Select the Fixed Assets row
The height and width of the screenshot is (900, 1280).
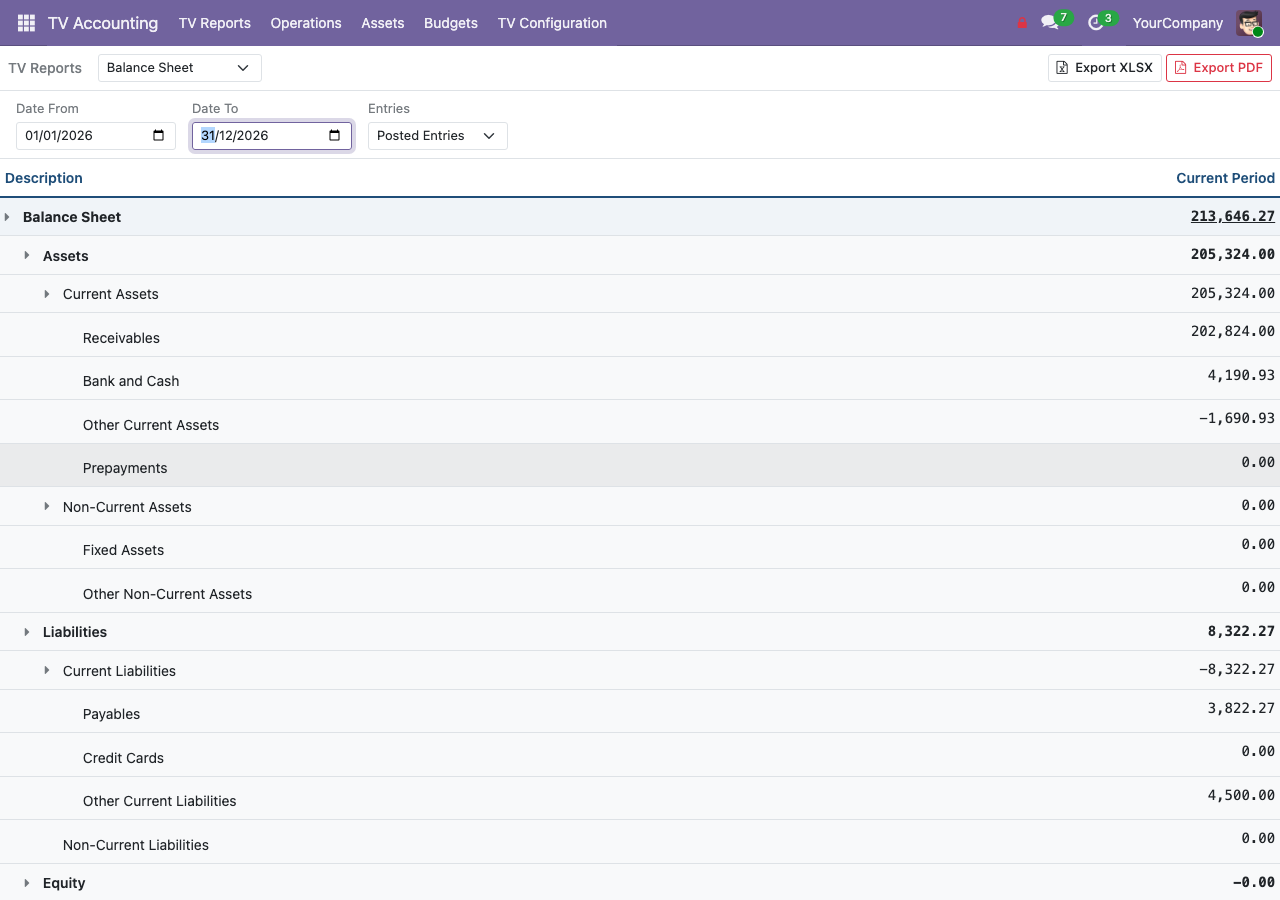[x=640, y=548]
